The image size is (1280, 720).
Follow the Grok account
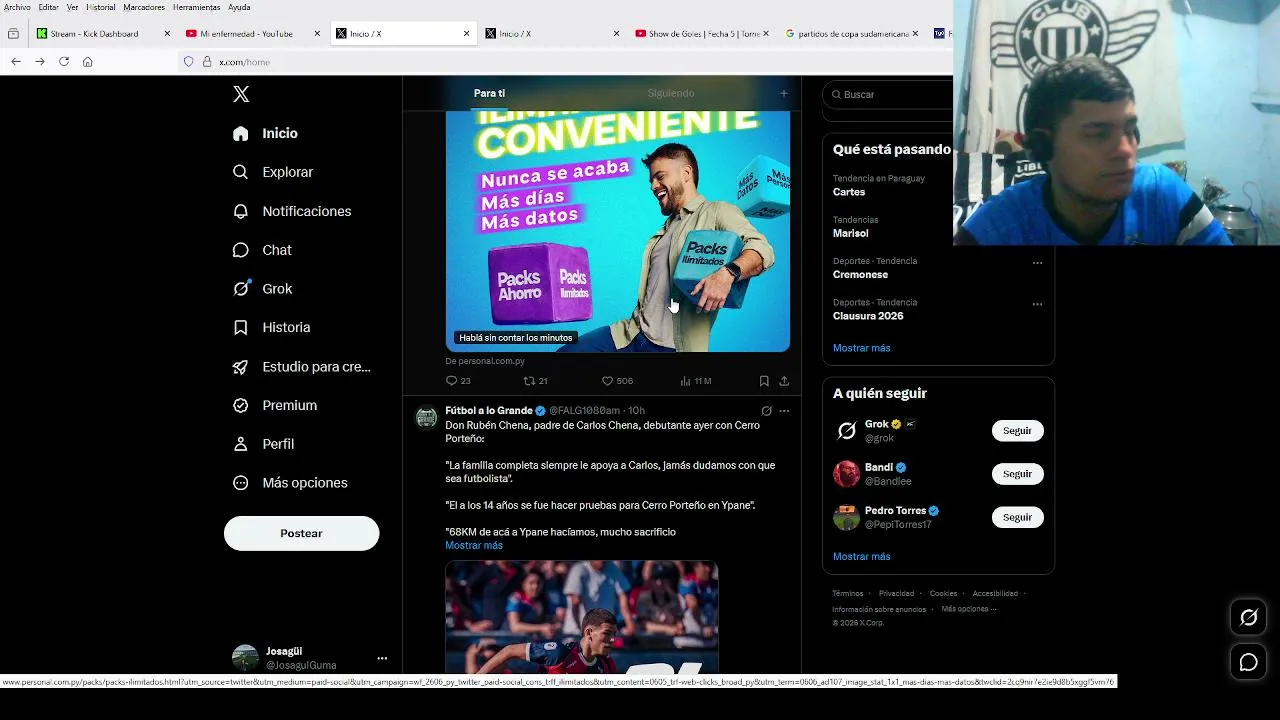[x=1017, y=430]
